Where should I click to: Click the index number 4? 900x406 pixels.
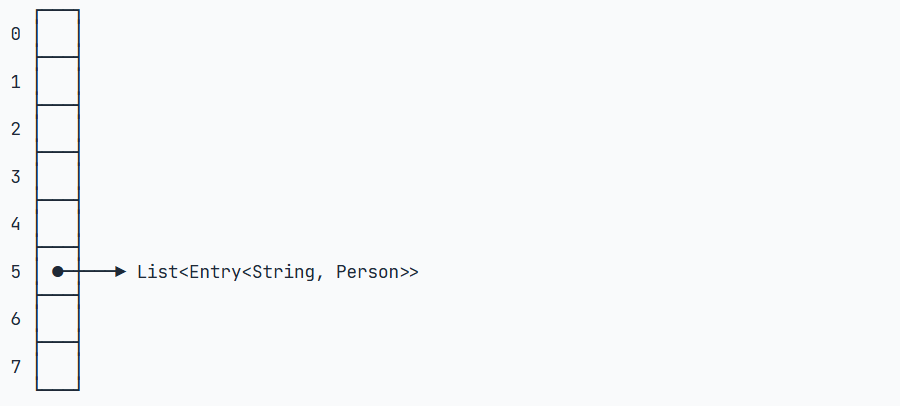pos(15,224)
